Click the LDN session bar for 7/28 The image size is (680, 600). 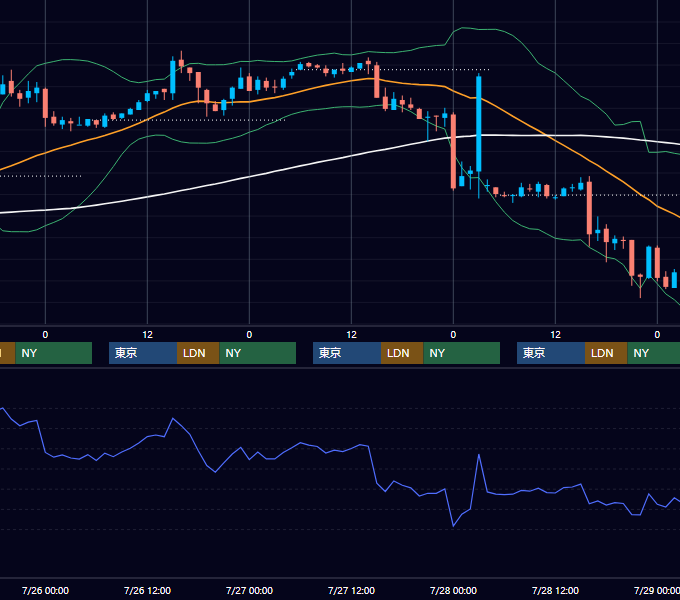pos(606,353)
